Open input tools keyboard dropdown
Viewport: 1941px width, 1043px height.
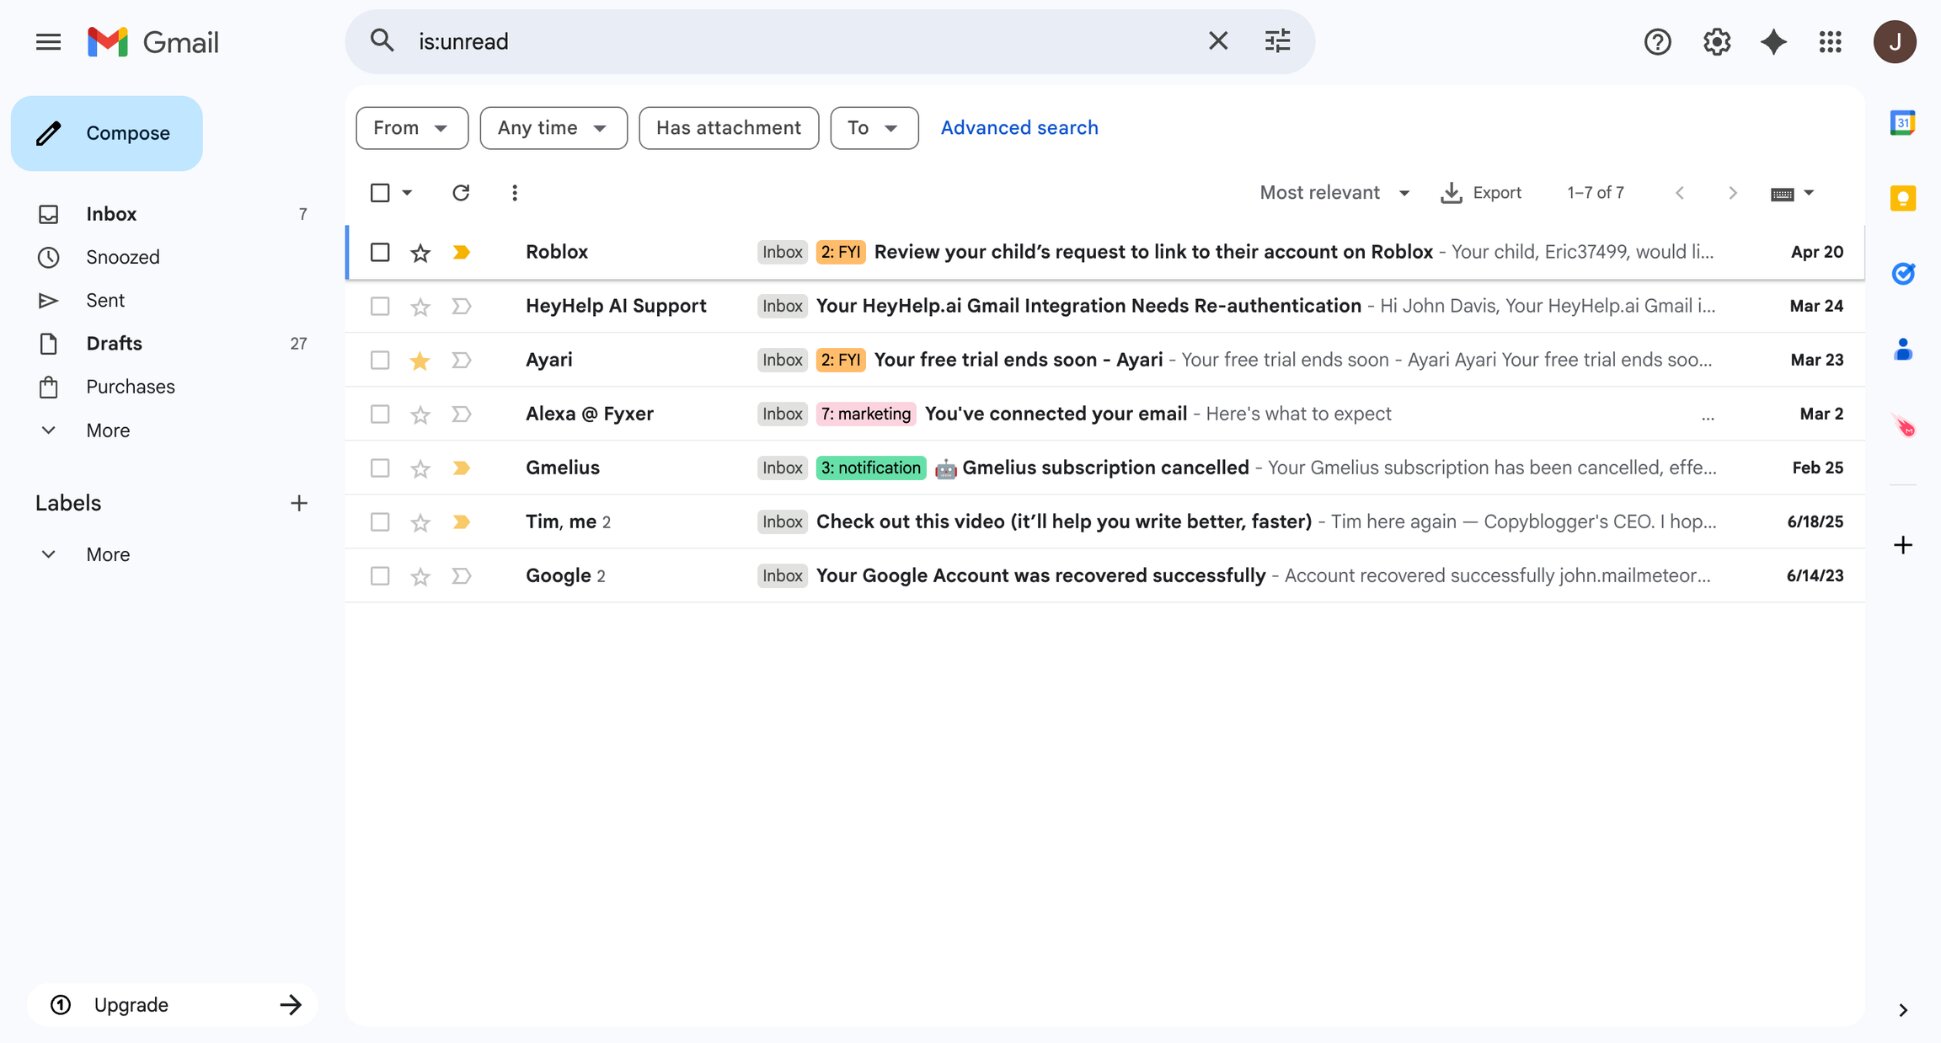coord(1792,193)
